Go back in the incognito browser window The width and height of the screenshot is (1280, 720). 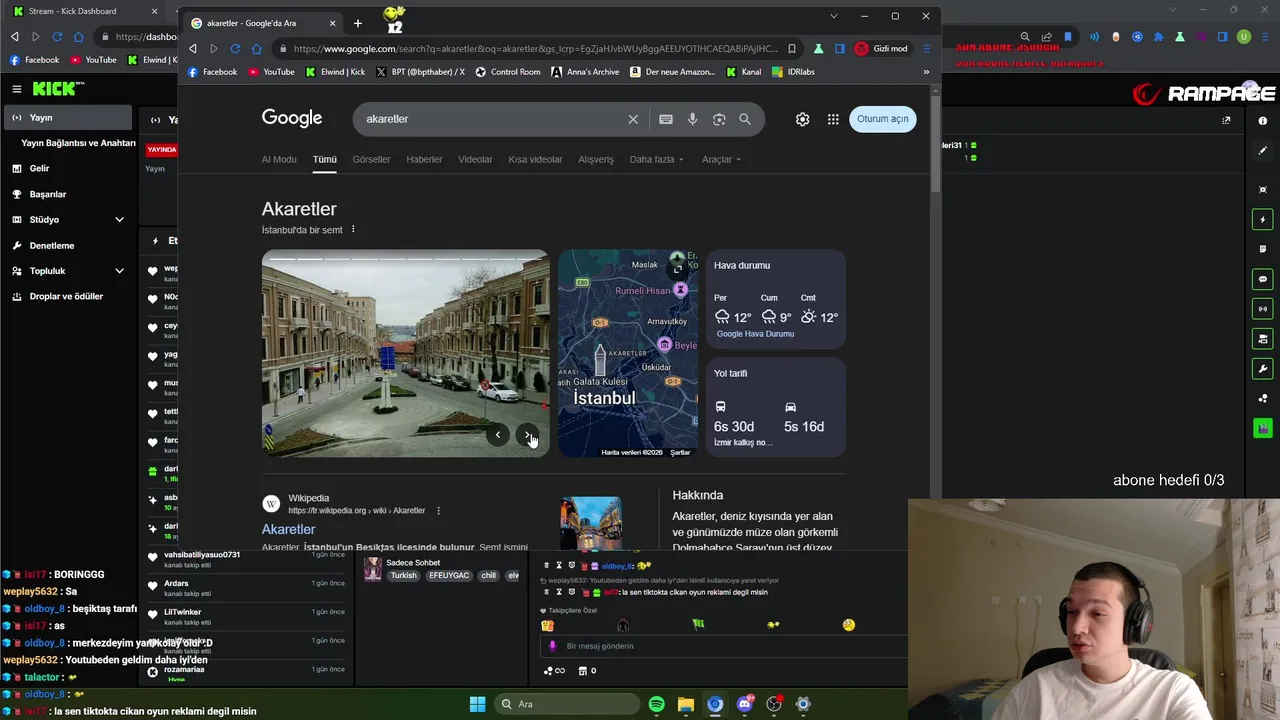[x=193, y=48]
